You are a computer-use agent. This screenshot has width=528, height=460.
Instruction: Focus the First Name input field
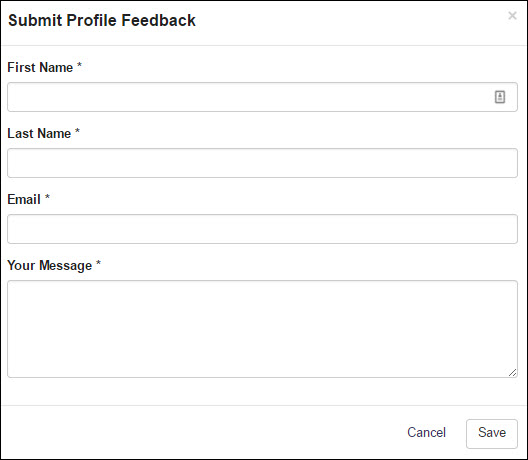[x=262, y=97]
